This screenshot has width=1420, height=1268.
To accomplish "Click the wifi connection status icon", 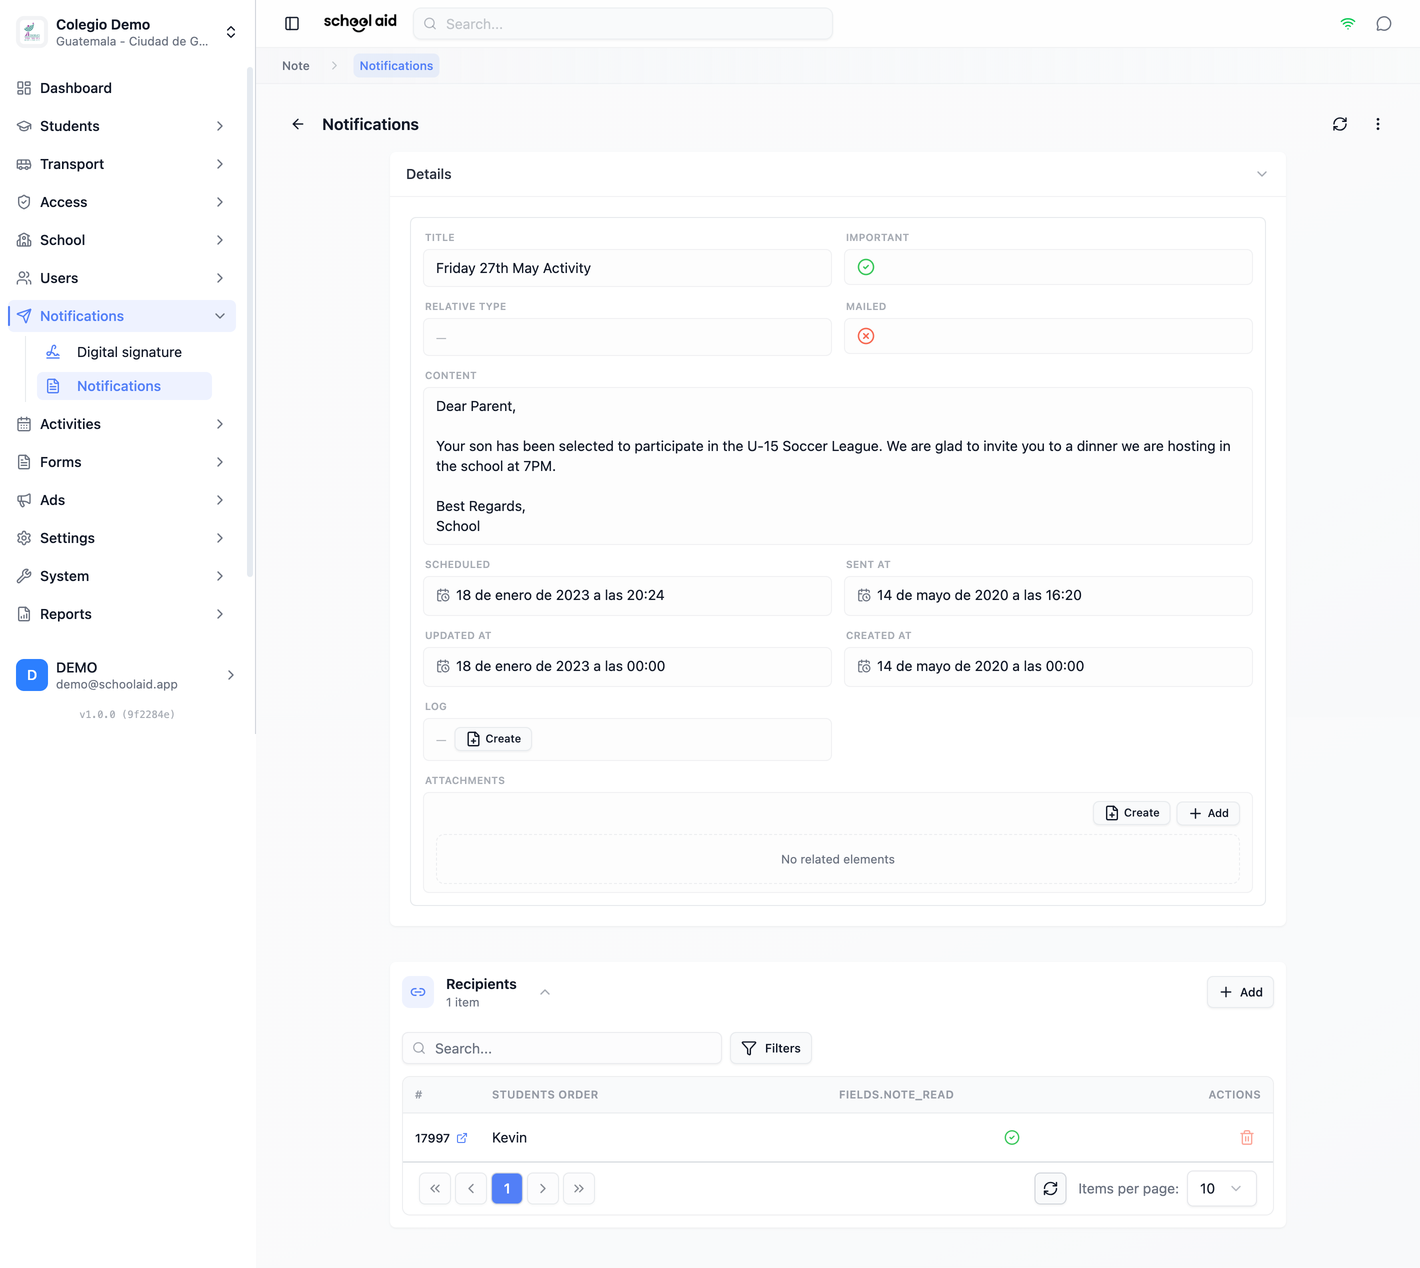I will pos(1348,24).
